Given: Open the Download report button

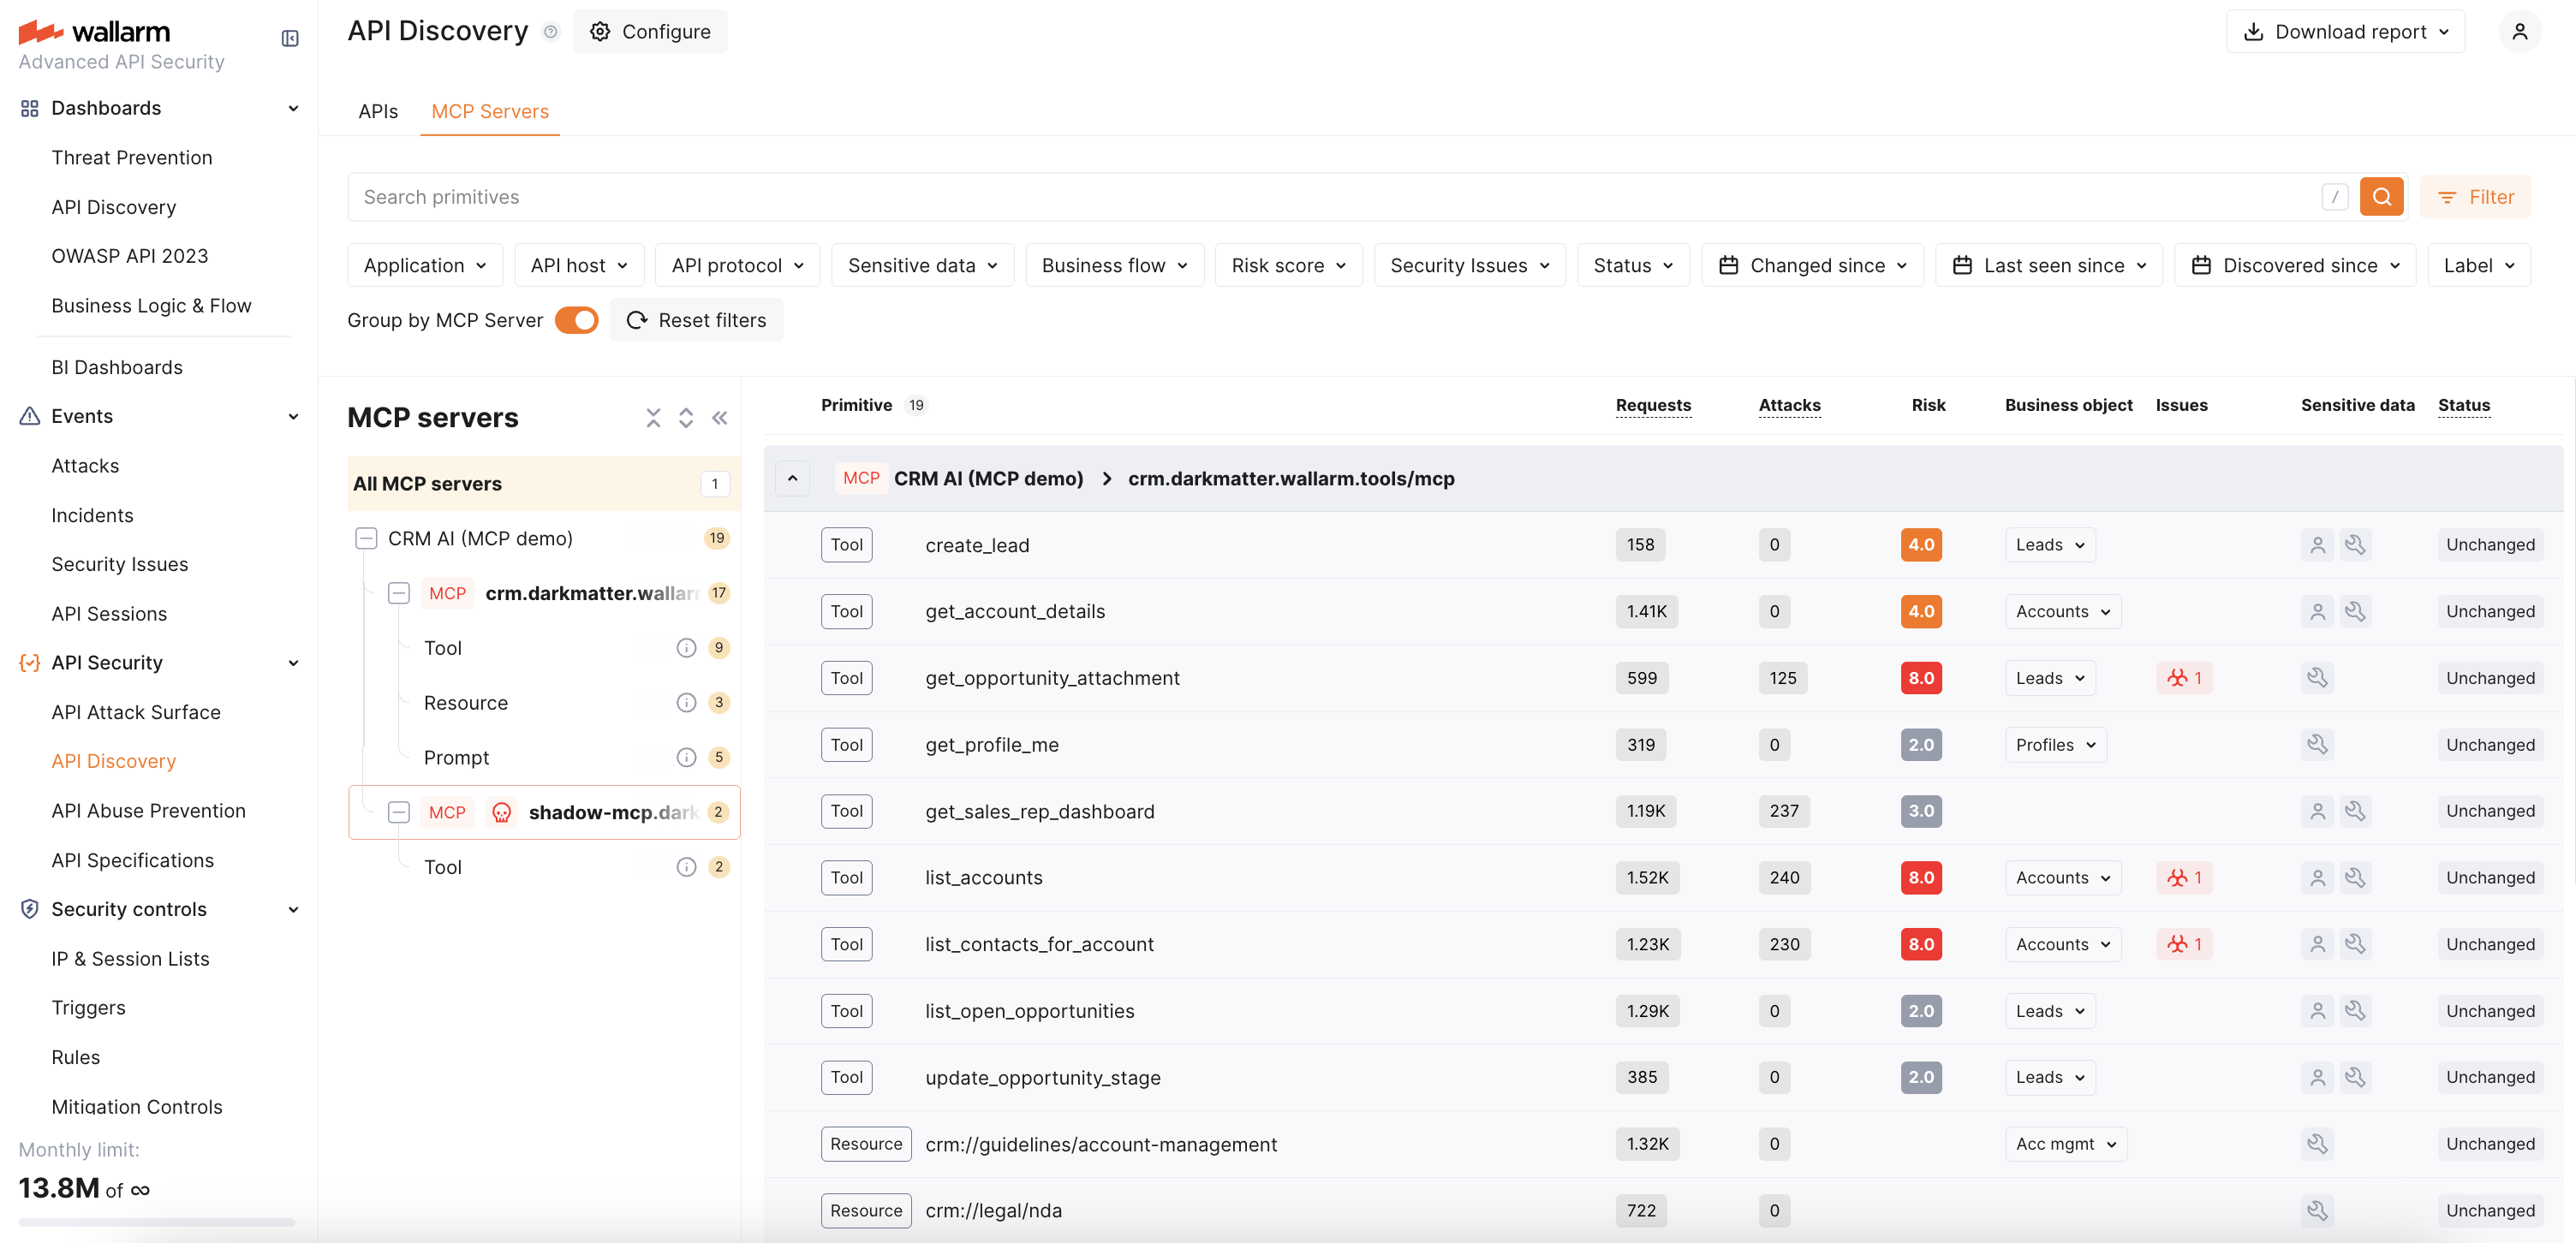Looking at the screenshot, I should pyautogui.click(x=2345, y=32).
